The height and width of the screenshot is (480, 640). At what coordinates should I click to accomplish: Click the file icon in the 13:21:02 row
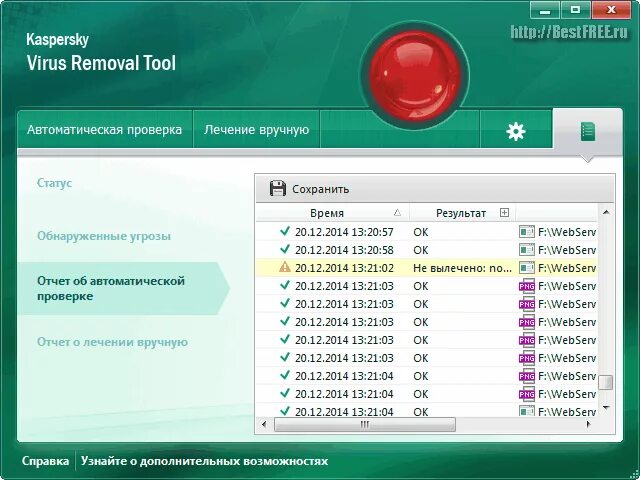(527, 268)
